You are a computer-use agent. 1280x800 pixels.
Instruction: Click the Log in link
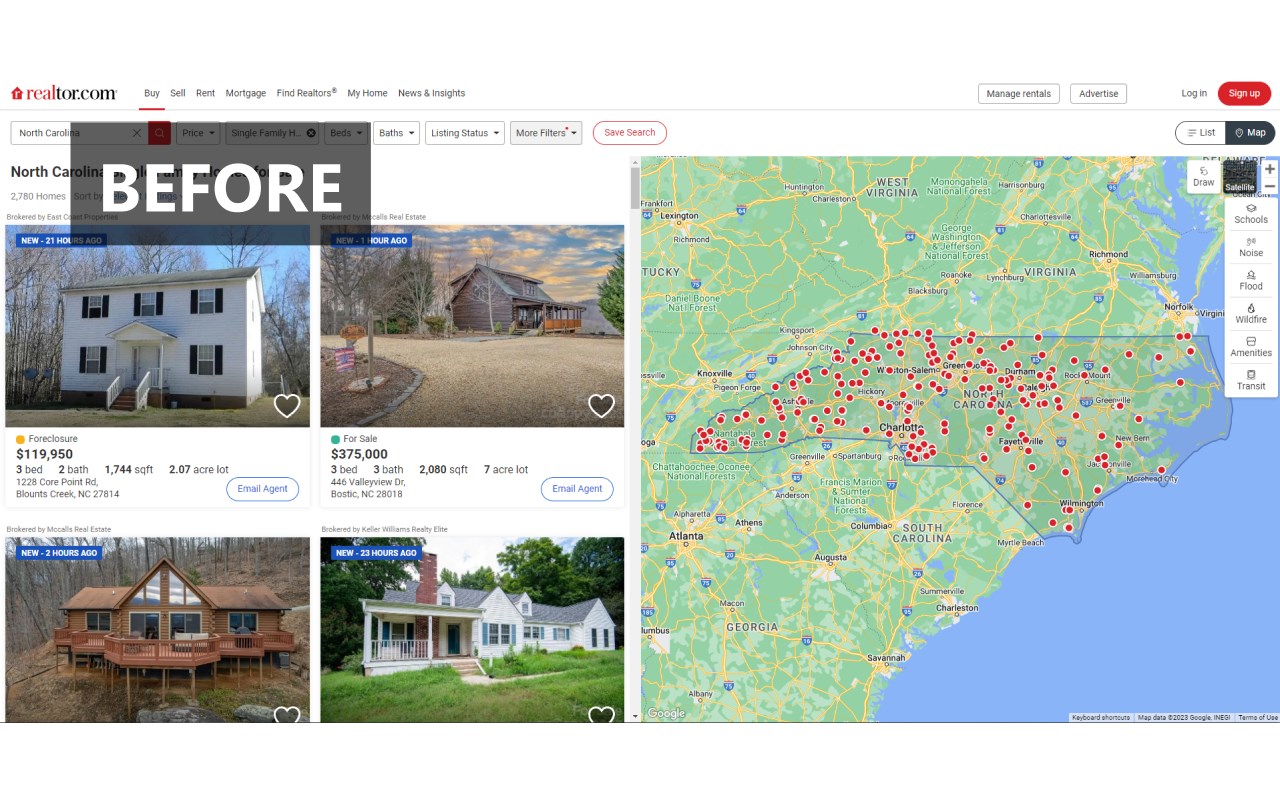pos(1194,93)
